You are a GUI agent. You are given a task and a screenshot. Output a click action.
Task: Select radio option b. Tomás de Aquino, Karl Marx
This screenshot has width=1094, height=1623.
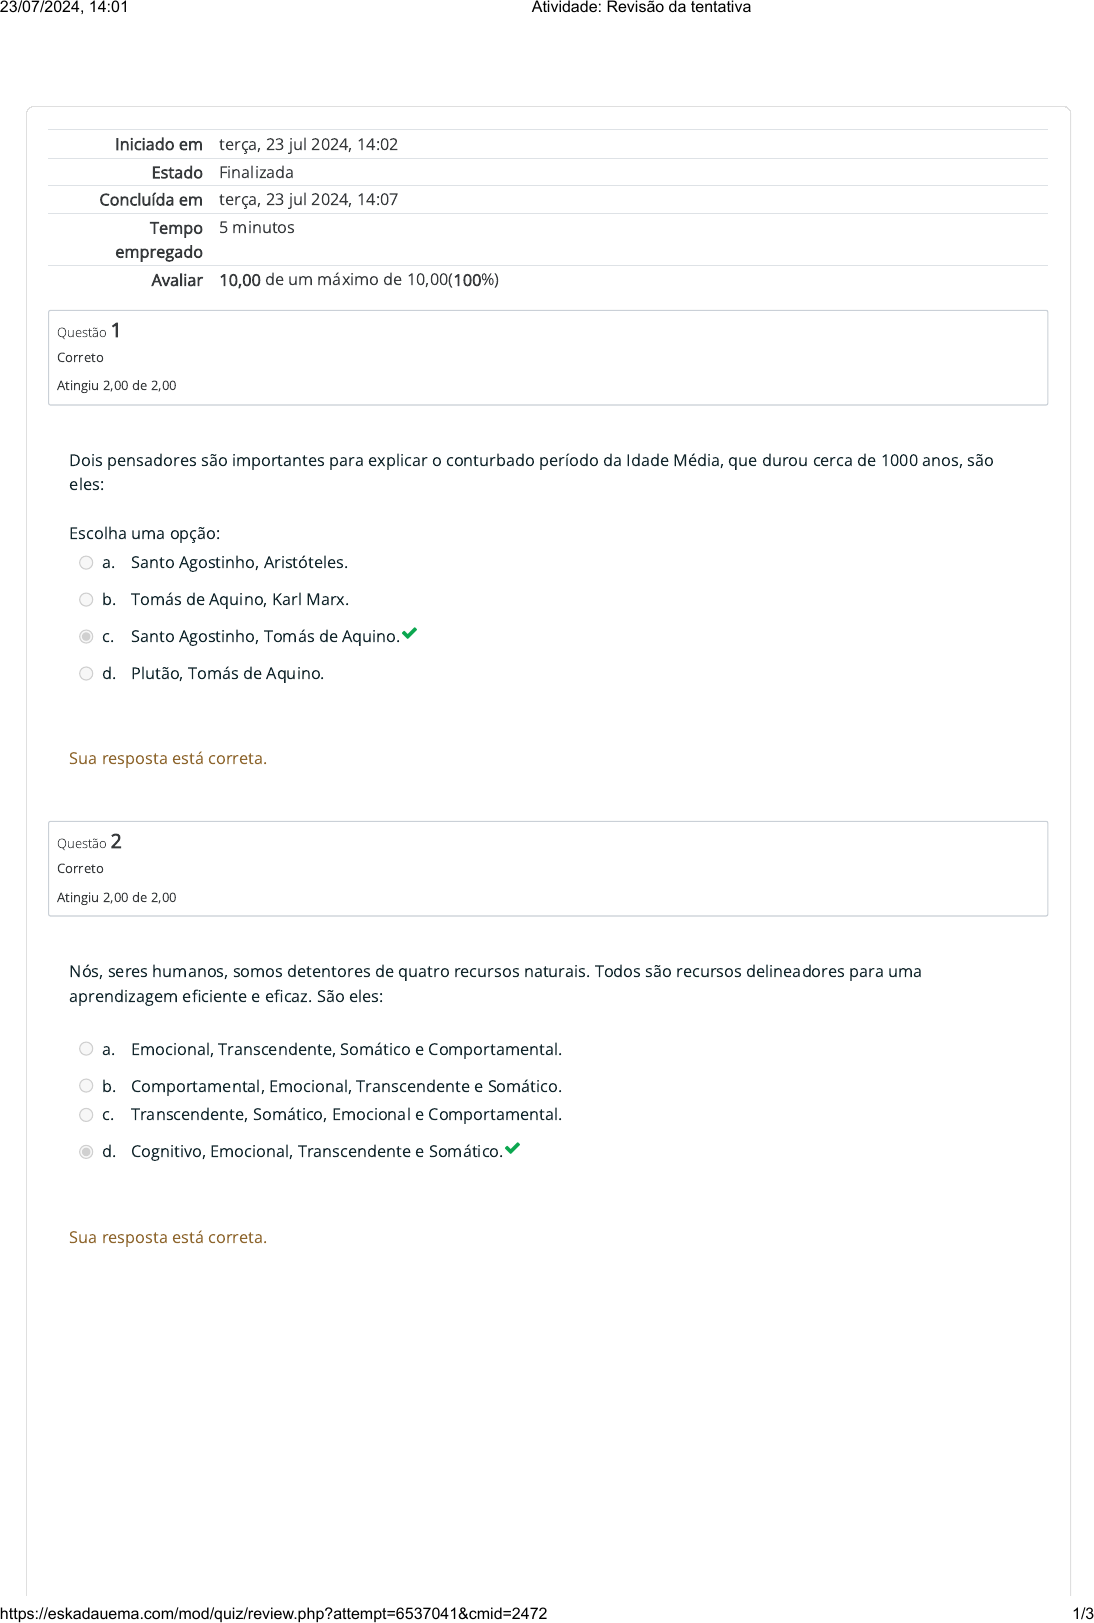(x=86, y=600)
